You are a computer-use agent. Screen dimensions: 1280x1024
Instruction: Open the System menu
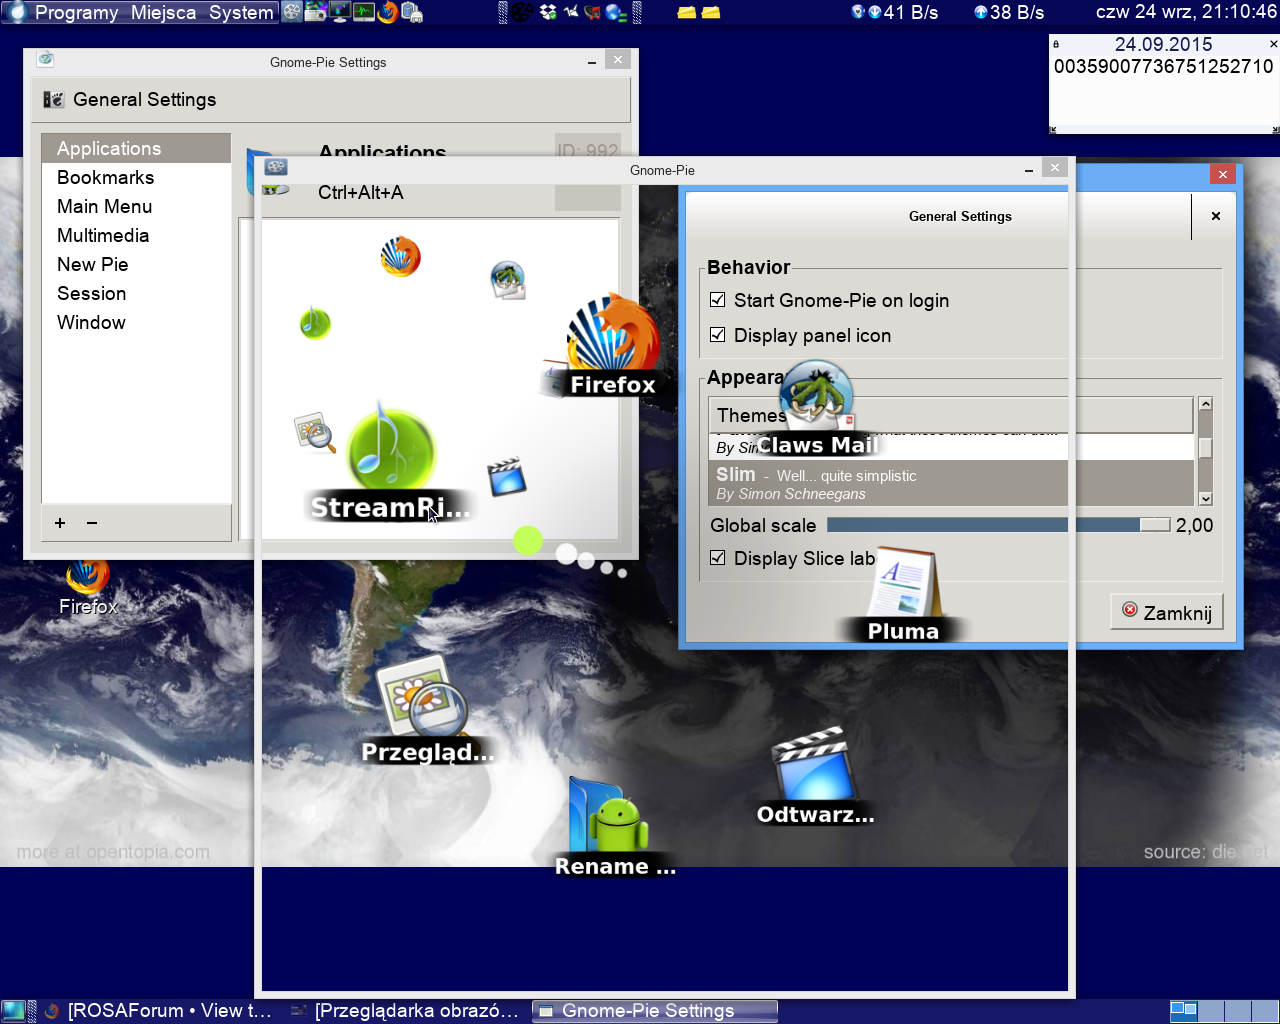pyautogui.click(x=241, y=12)
